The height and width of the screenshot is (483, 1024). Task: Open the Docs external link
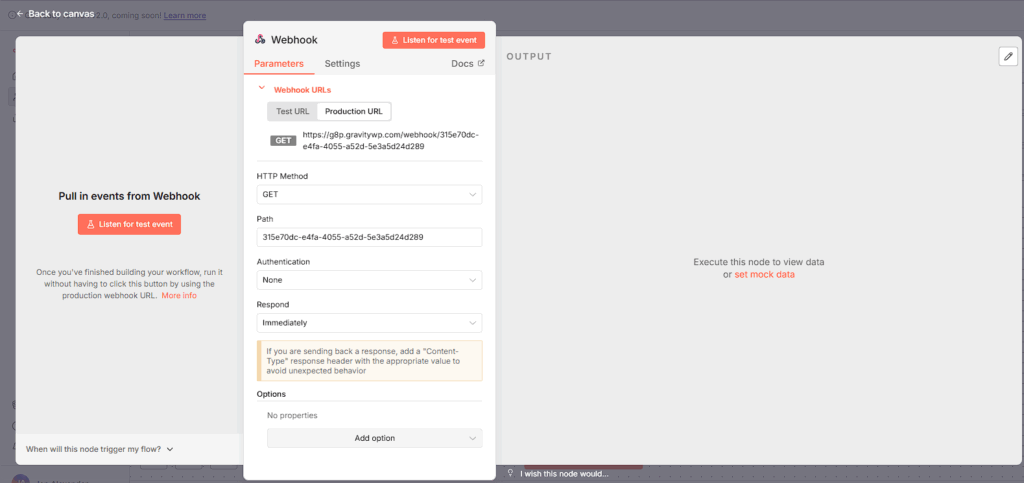pos(468,64)
